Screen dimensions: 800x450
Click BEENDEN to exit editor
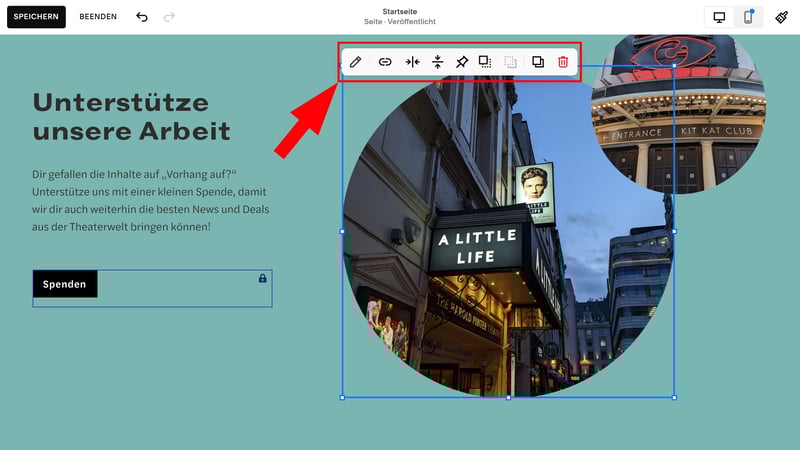coord(98,17)
